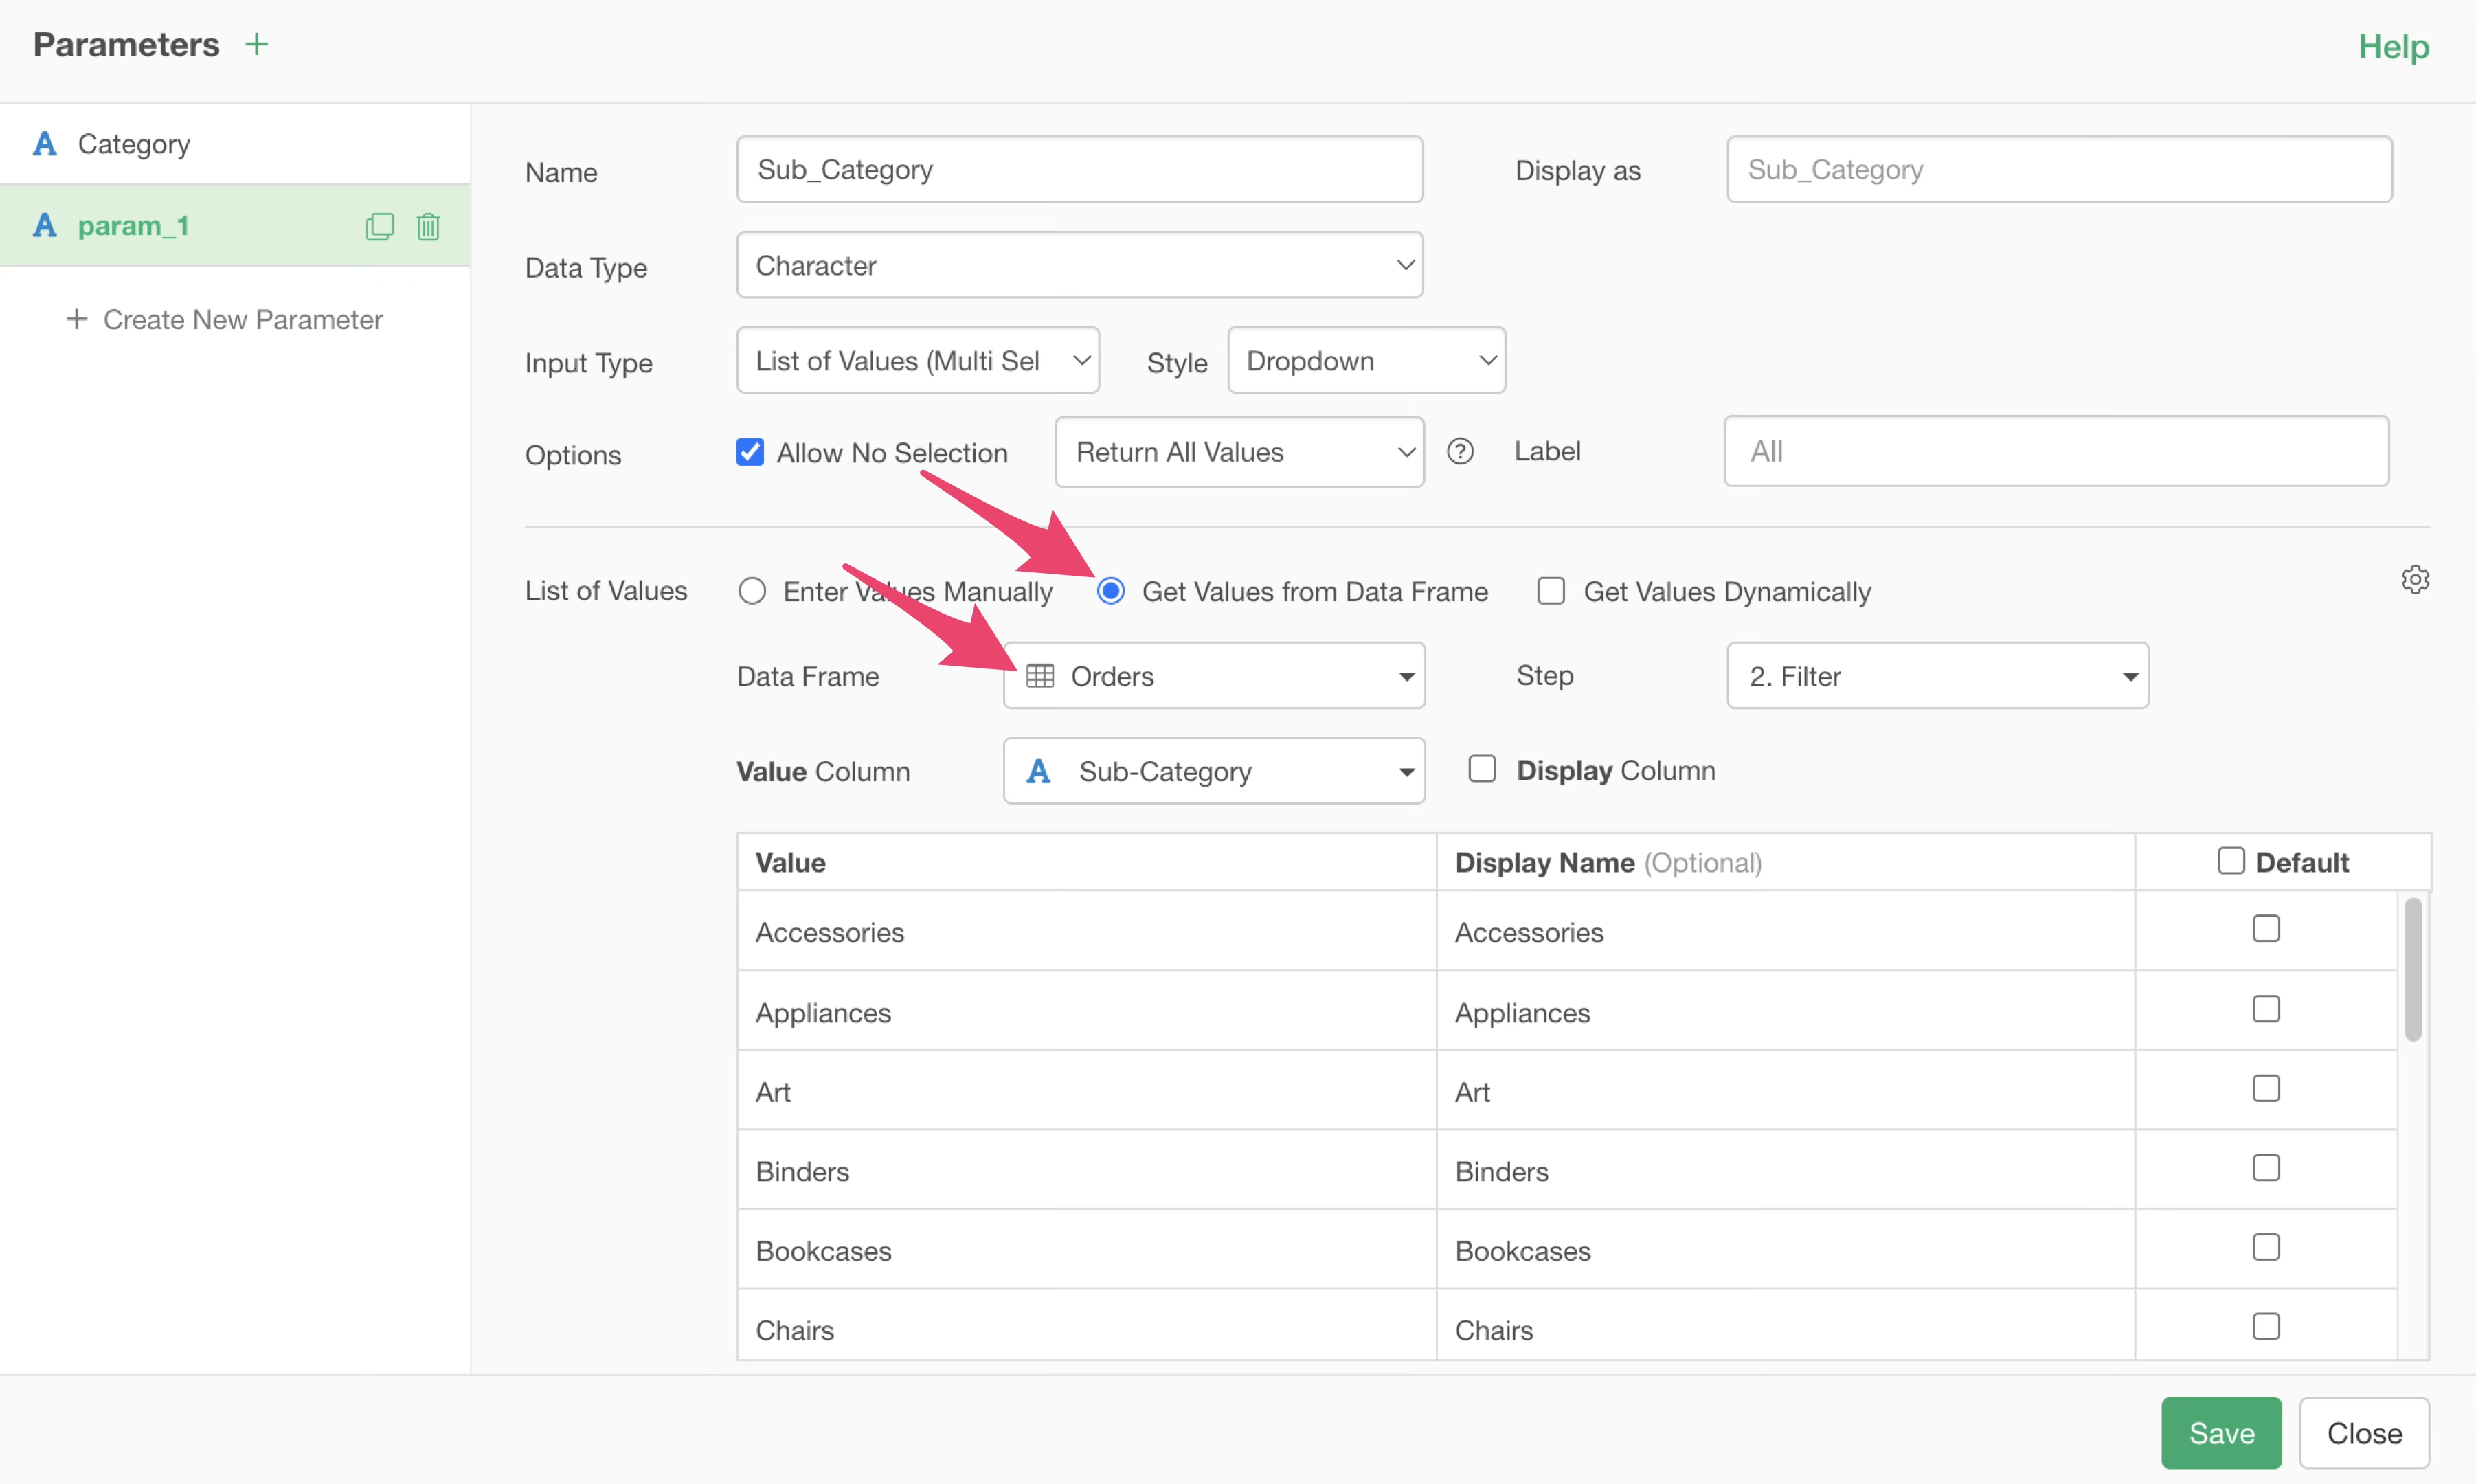This screenshot has width=2476, height=1484.
Task: Edit the Bookcases display name cell
Action: click(x=1785, y=1250)
